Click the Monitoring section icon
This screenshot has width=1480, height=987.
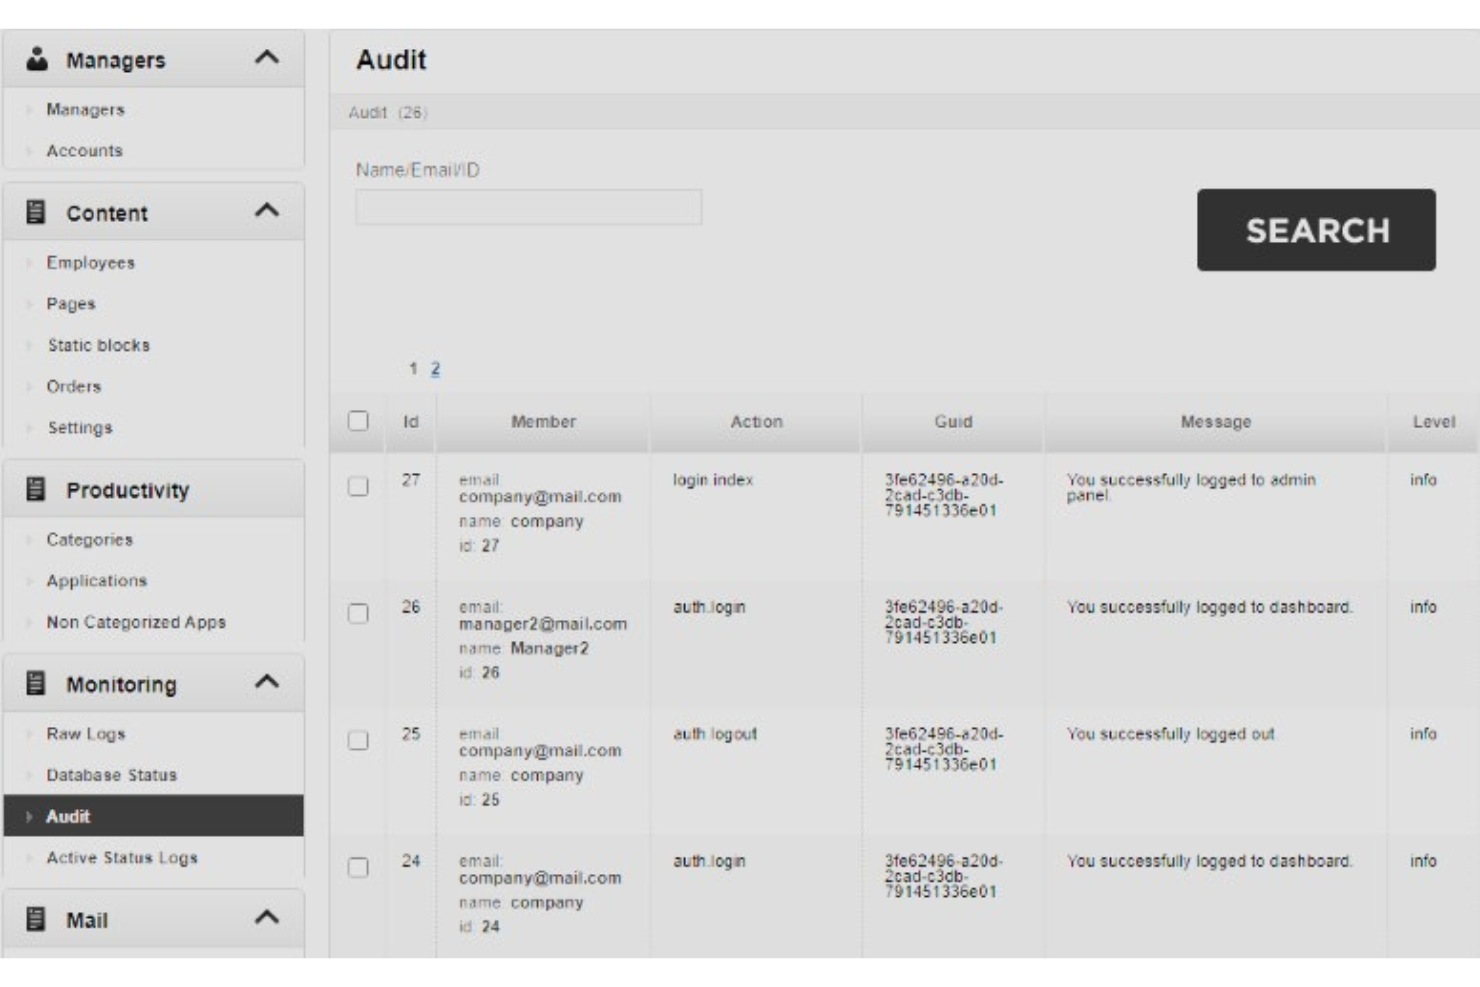pos(38,683)
